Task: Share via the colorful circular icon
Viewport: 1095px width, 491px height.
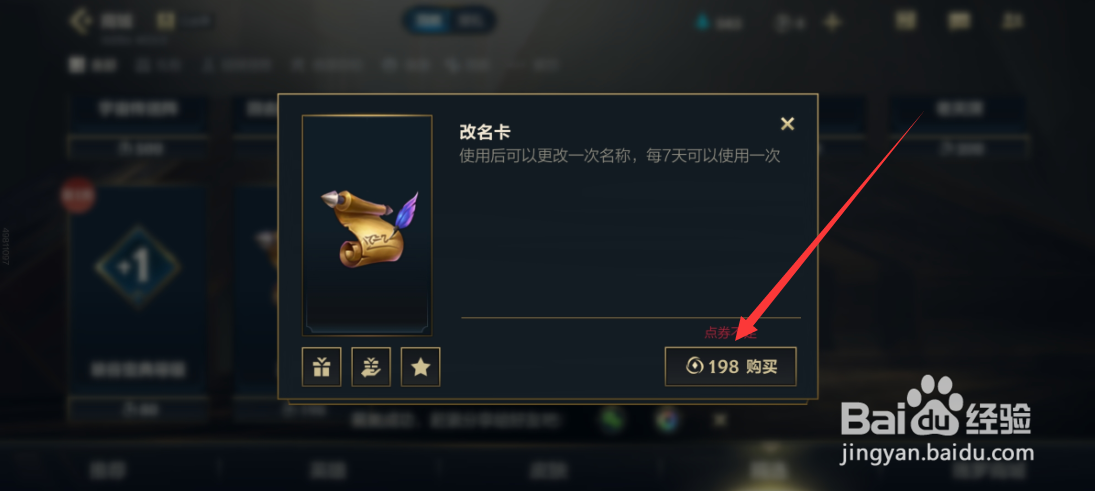Action: click(667, 420)
